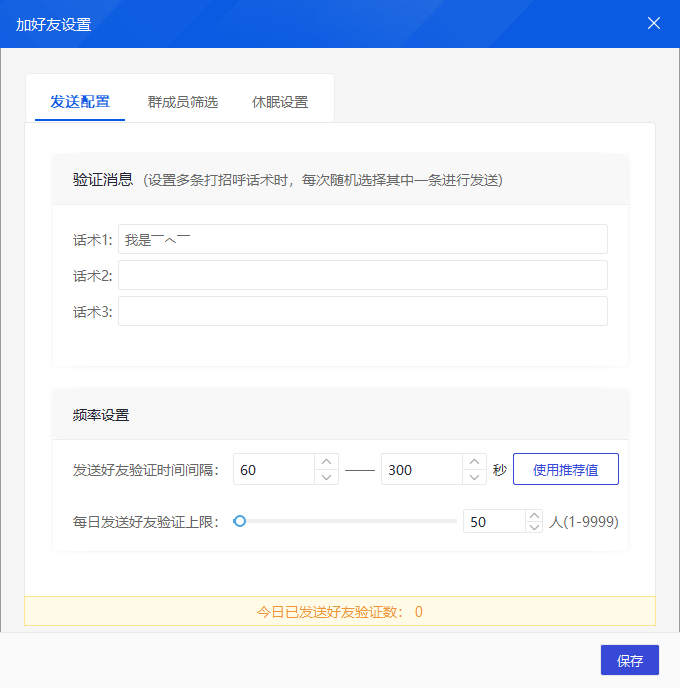Click the 话术2 input field
Image resolution: width=680 pixels, height=688 pixels.
tap(362, 275)
